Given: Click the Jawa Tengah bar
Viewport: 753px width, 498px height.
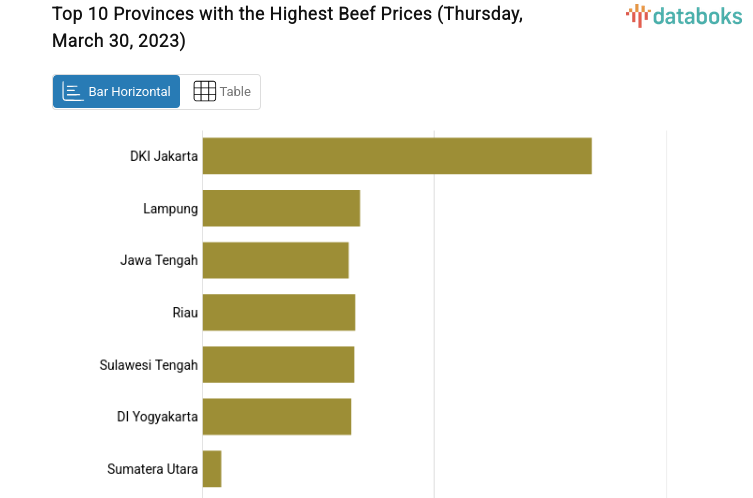Looking at the screenshot, I should 275,260.
